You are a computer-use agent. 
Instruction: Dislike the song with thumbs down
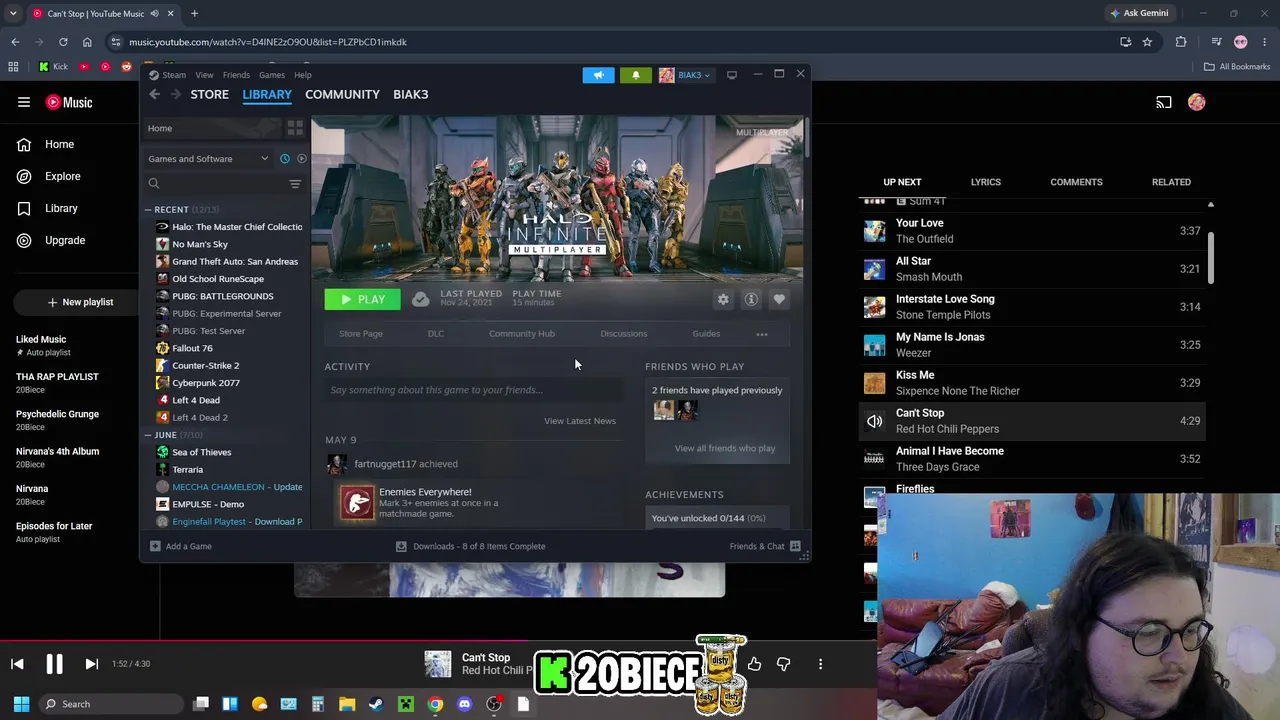[783, 664]
